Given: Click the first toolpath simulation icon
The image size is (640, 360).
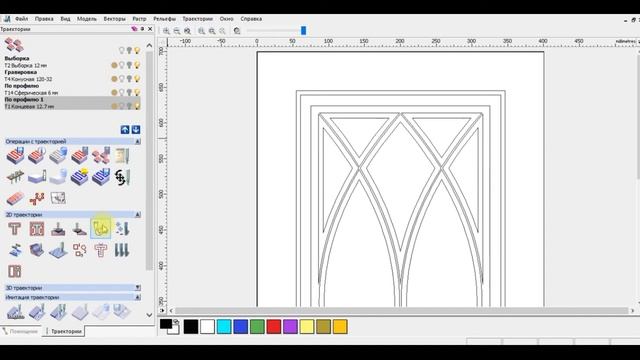Looking at the screenshot, I should (x=15, y=312).
